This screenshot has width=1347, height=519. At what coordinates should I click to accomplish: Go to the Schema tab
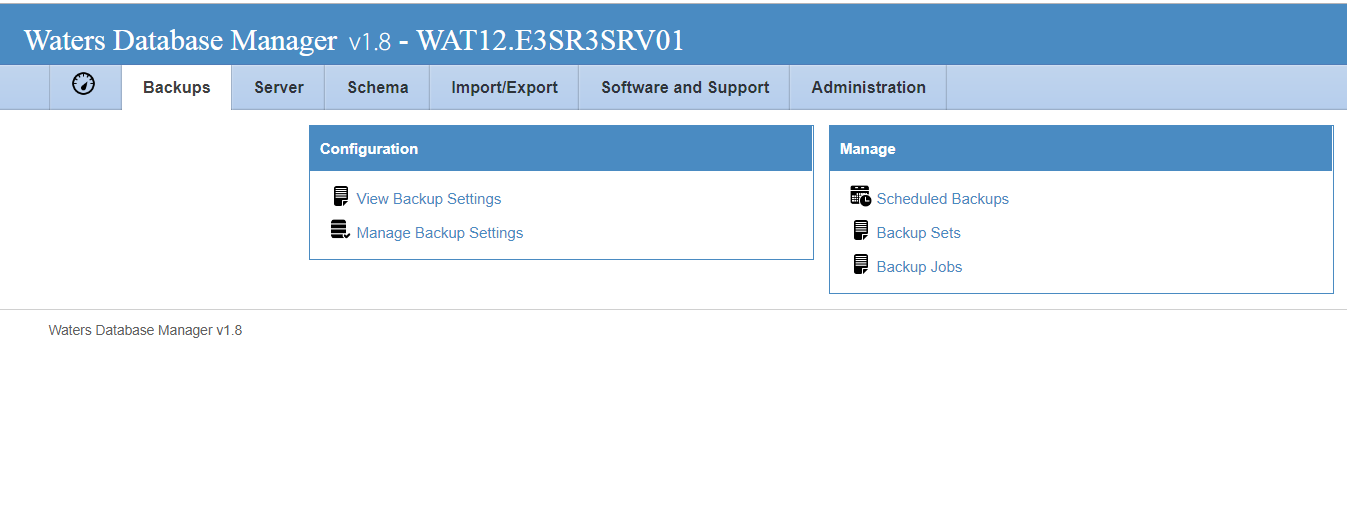pos(378,88)
